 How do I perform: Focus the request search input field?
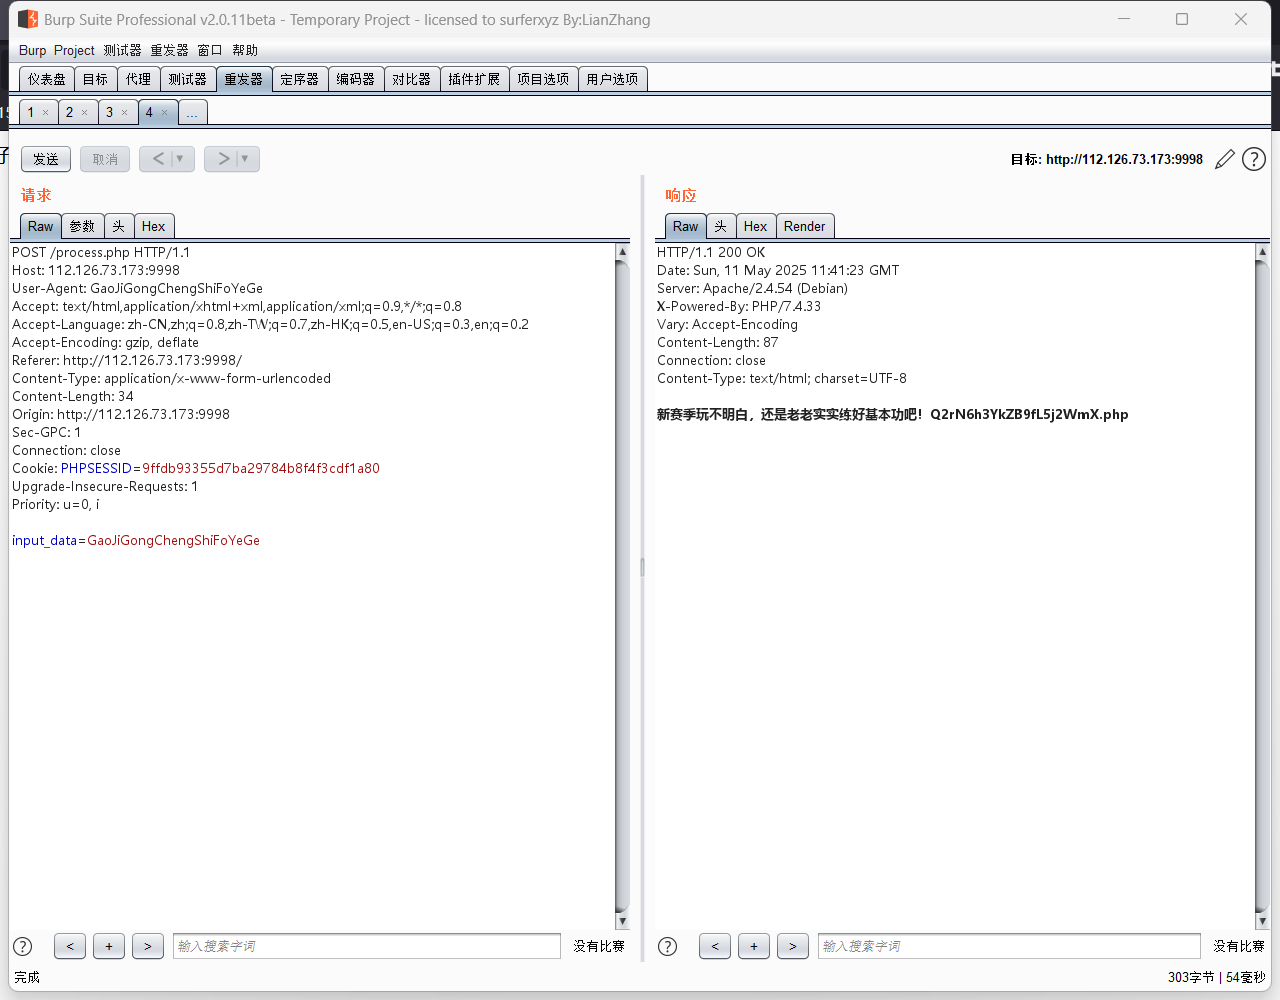(x=367, y=946)
